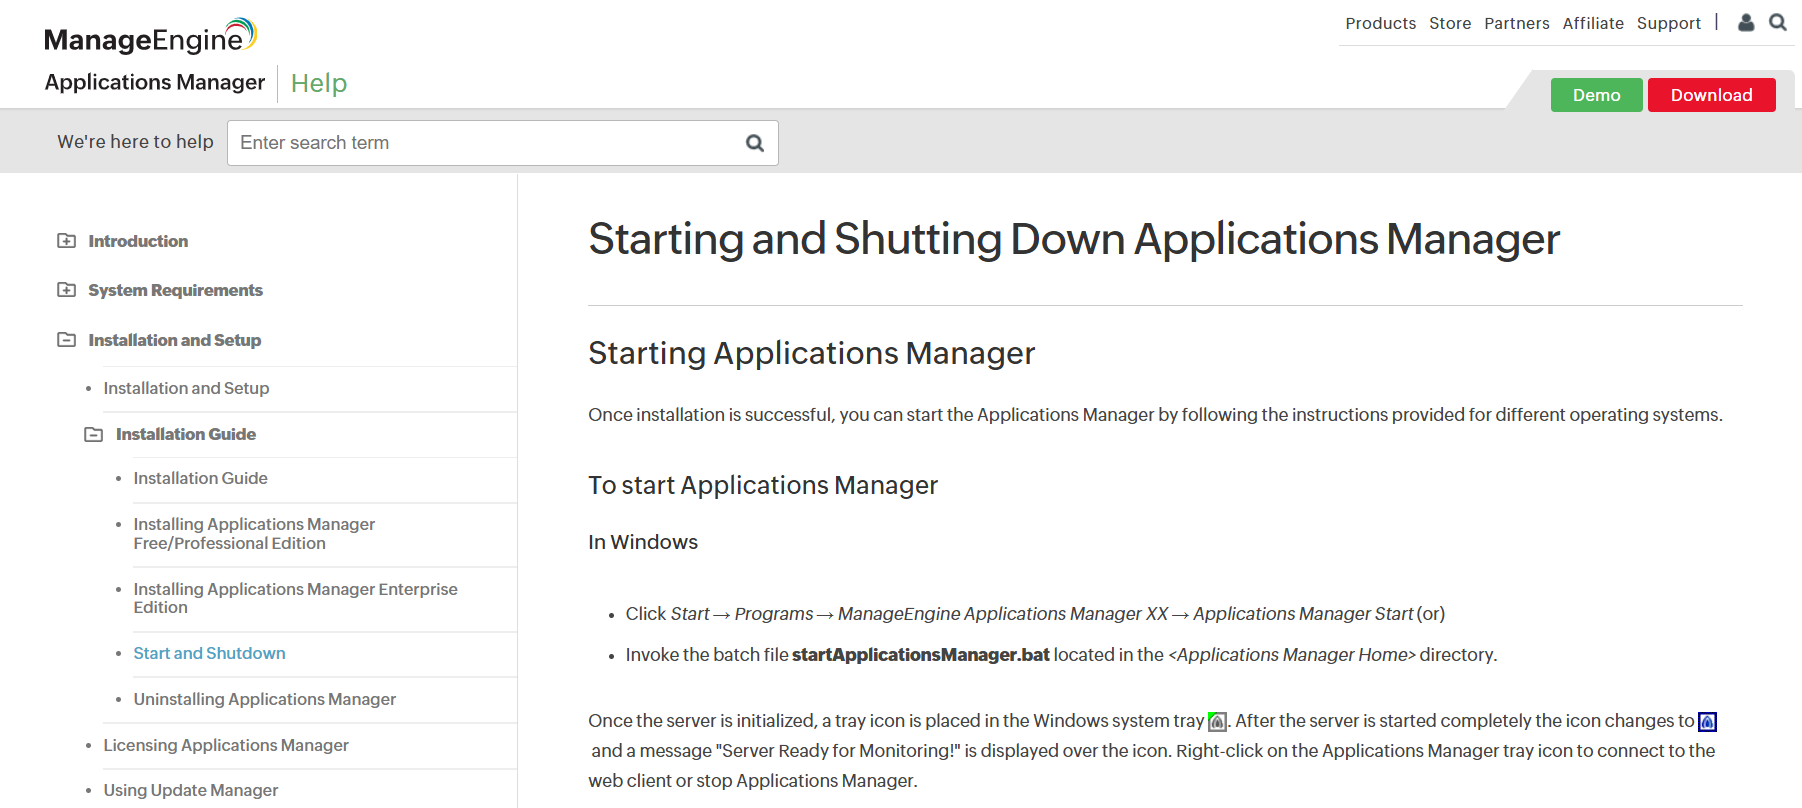Open the user account icon
The image size is (1802, 808).
click(x=1746, y=22)
